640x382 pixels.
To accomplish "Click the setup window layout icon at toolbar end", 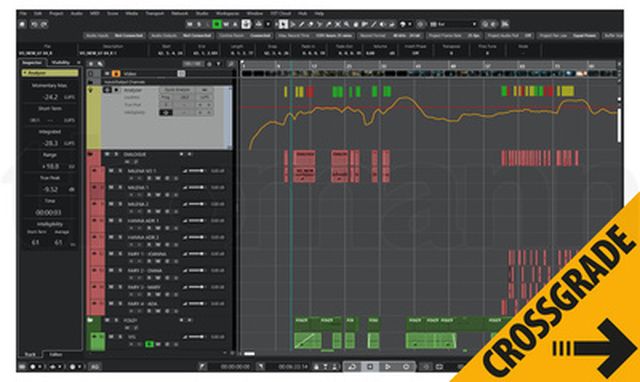I will coord(505,24).
